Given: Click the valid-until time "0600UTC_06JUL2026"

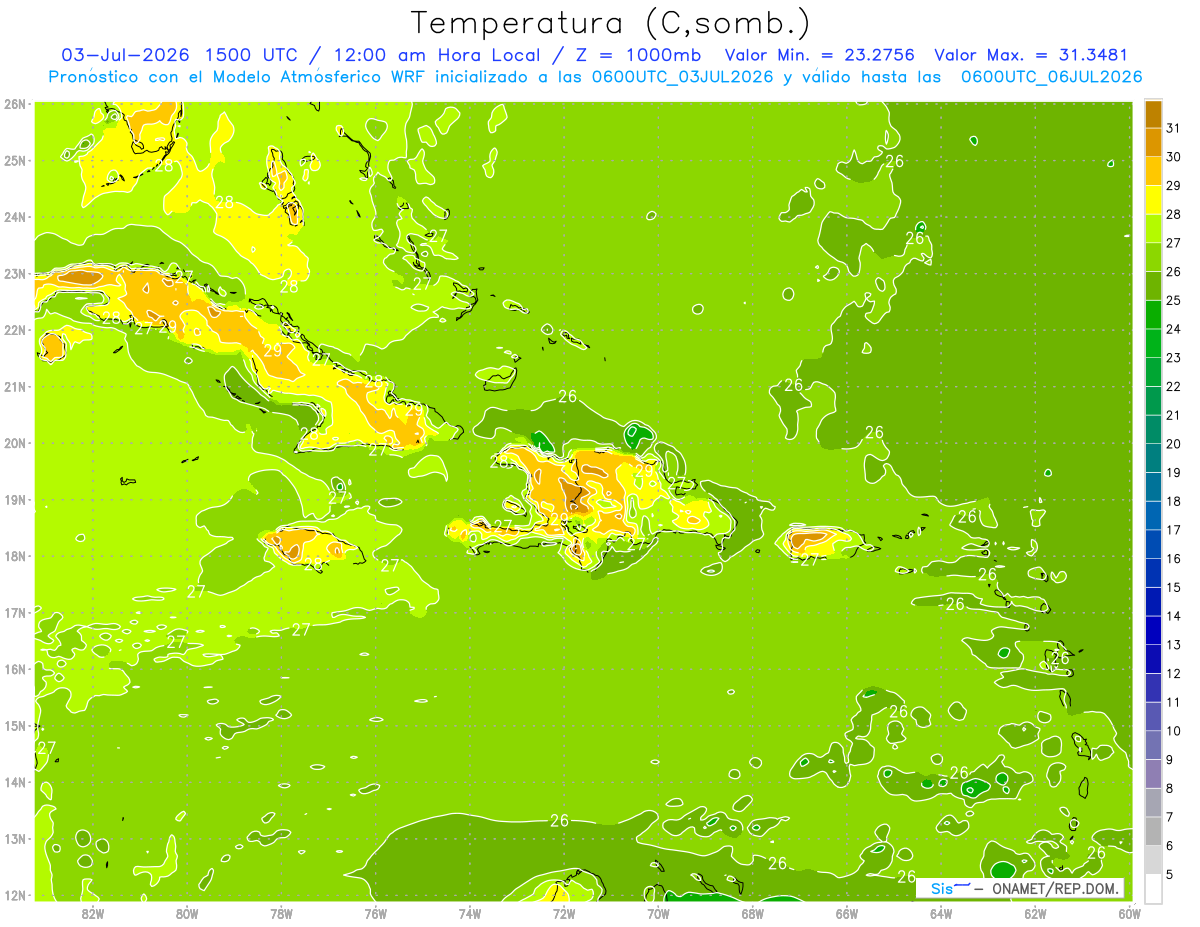Looking at the screenshot, I should coord(1051,77).
